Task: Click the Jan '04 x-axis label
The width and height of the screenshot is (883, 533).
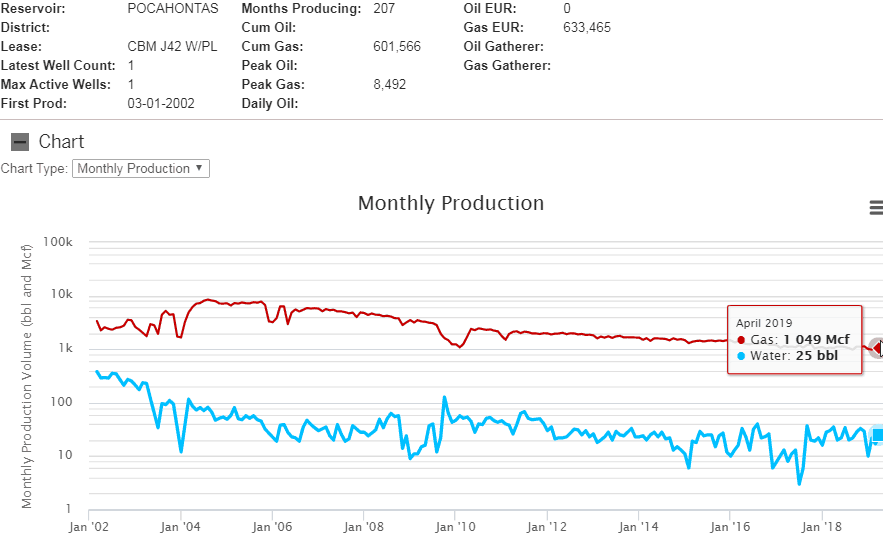Action: click(x=179, y=525)
